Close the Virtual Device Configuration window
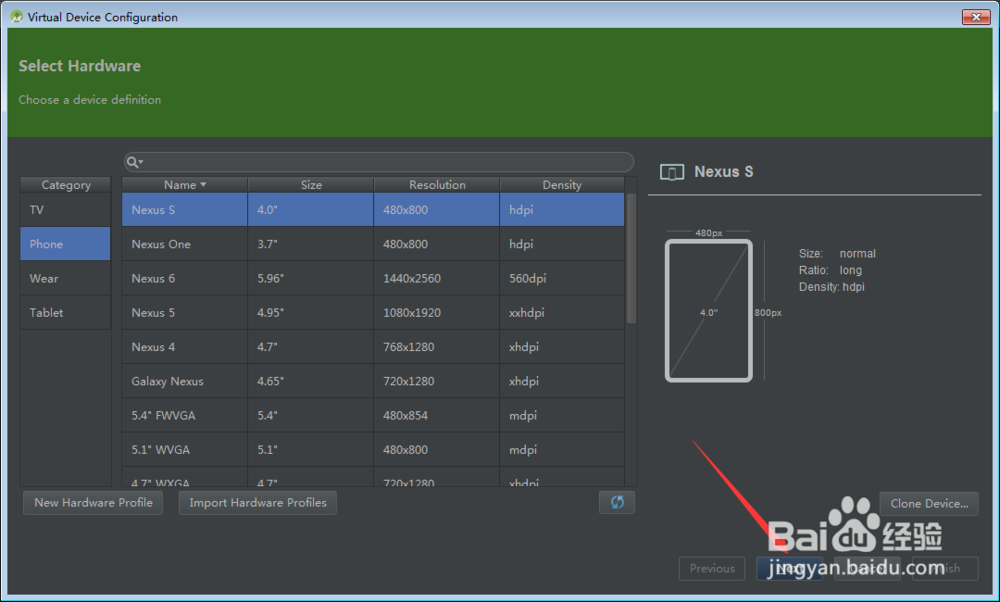1000x602 pixels. coord(976,17)
